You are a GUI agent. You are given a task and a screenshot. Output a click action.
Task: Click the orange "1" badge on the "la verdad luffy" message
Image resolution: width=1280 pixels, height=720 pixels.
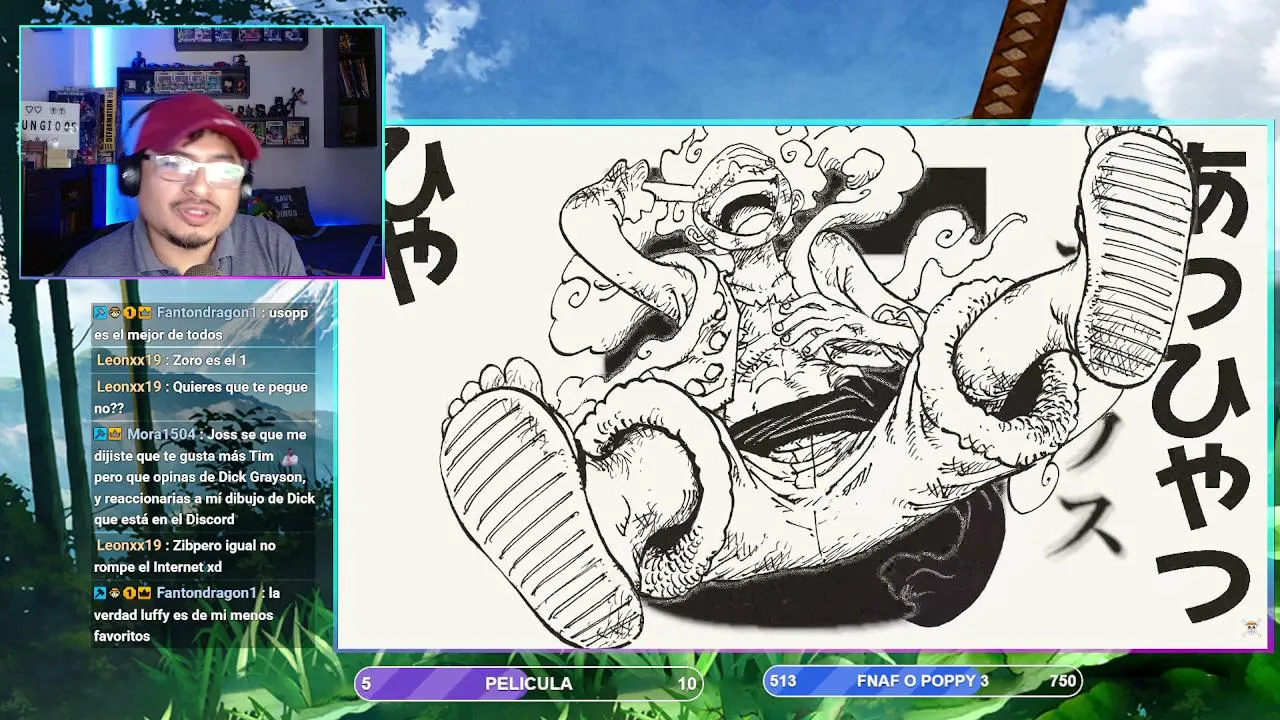pos(129,593)
